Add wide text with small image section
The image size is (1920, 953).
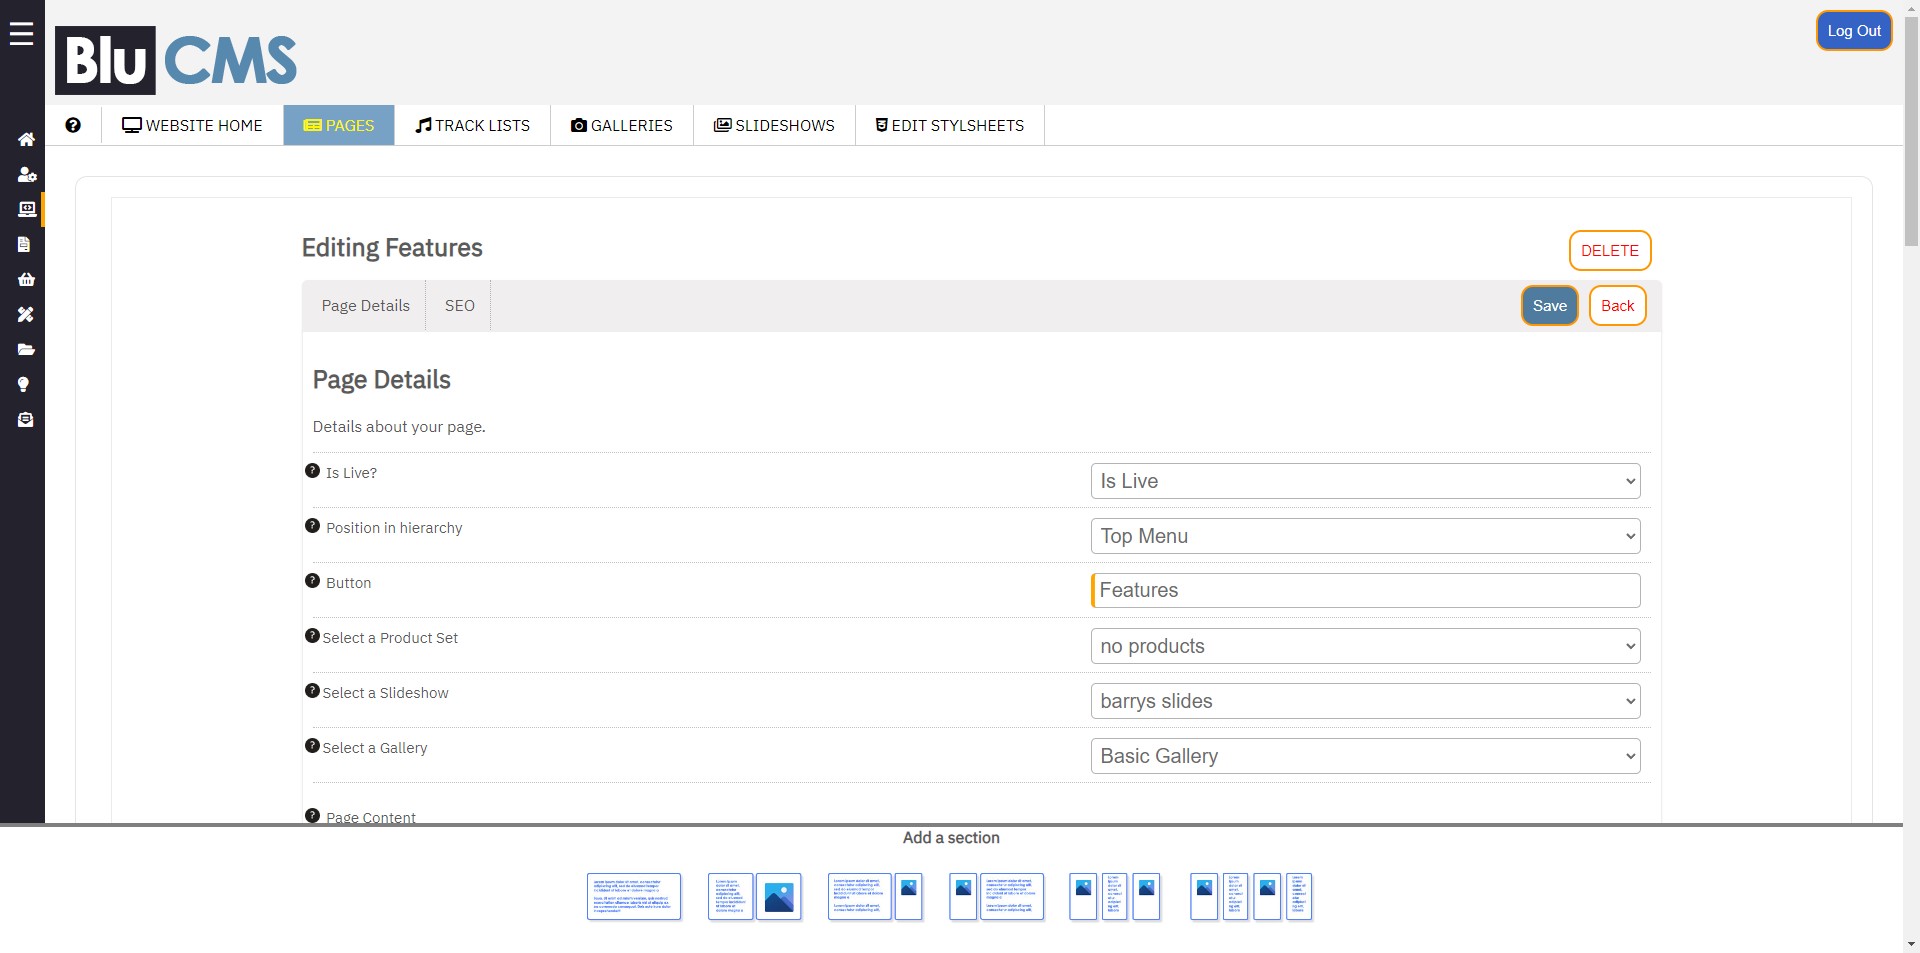(875, 896)
